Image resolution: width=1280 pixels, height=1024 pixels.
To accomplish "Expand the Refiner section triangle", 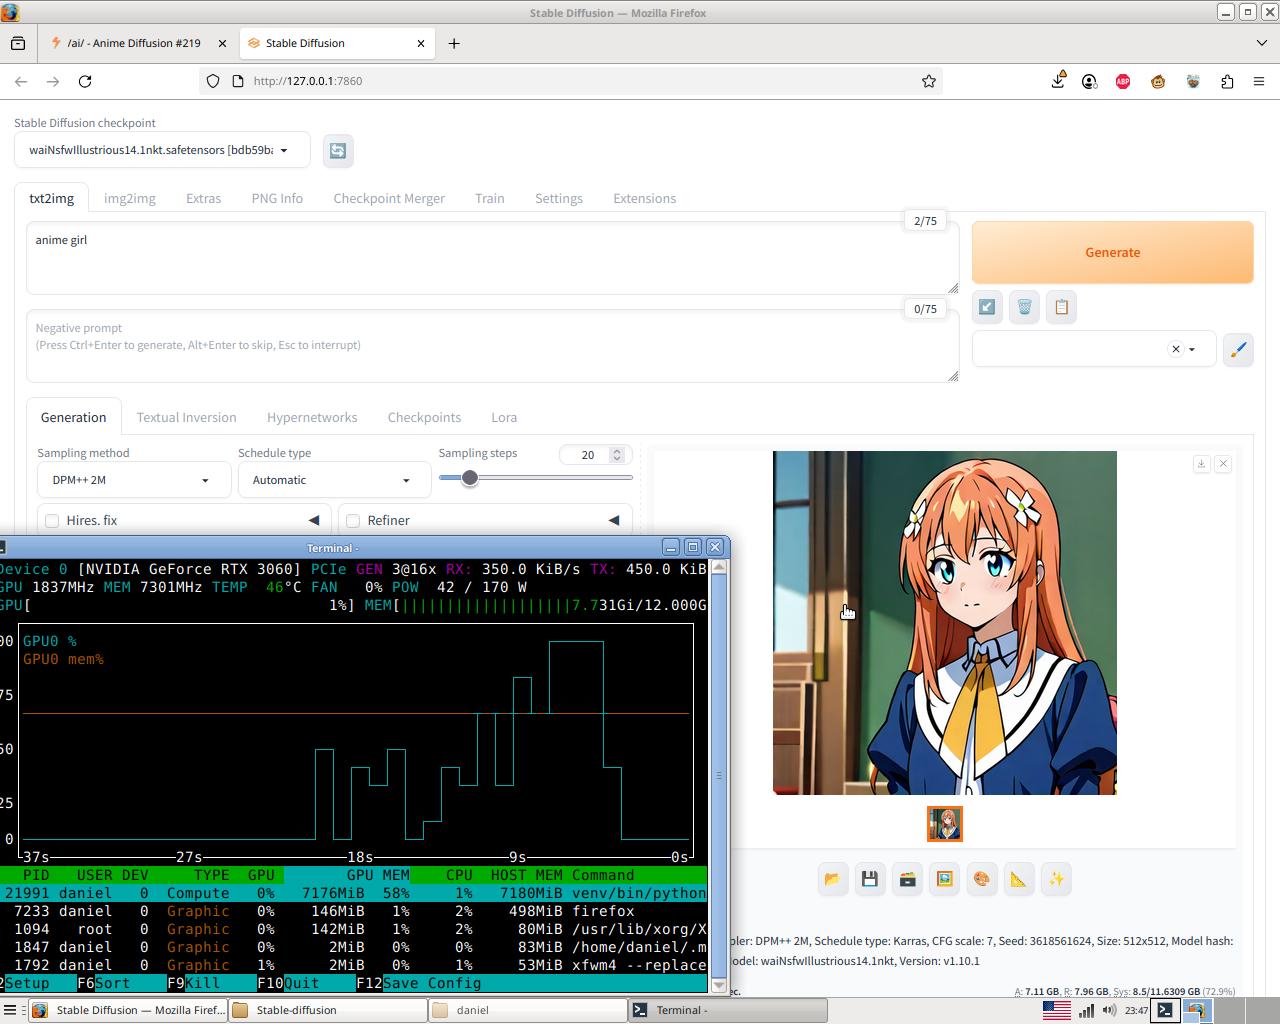I will pos(614,520).
